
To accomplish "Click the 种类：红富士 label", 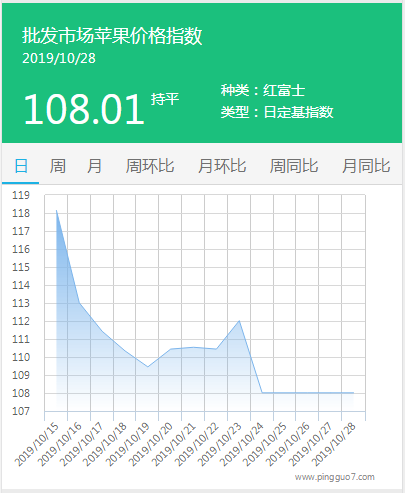I will point(263,90).
